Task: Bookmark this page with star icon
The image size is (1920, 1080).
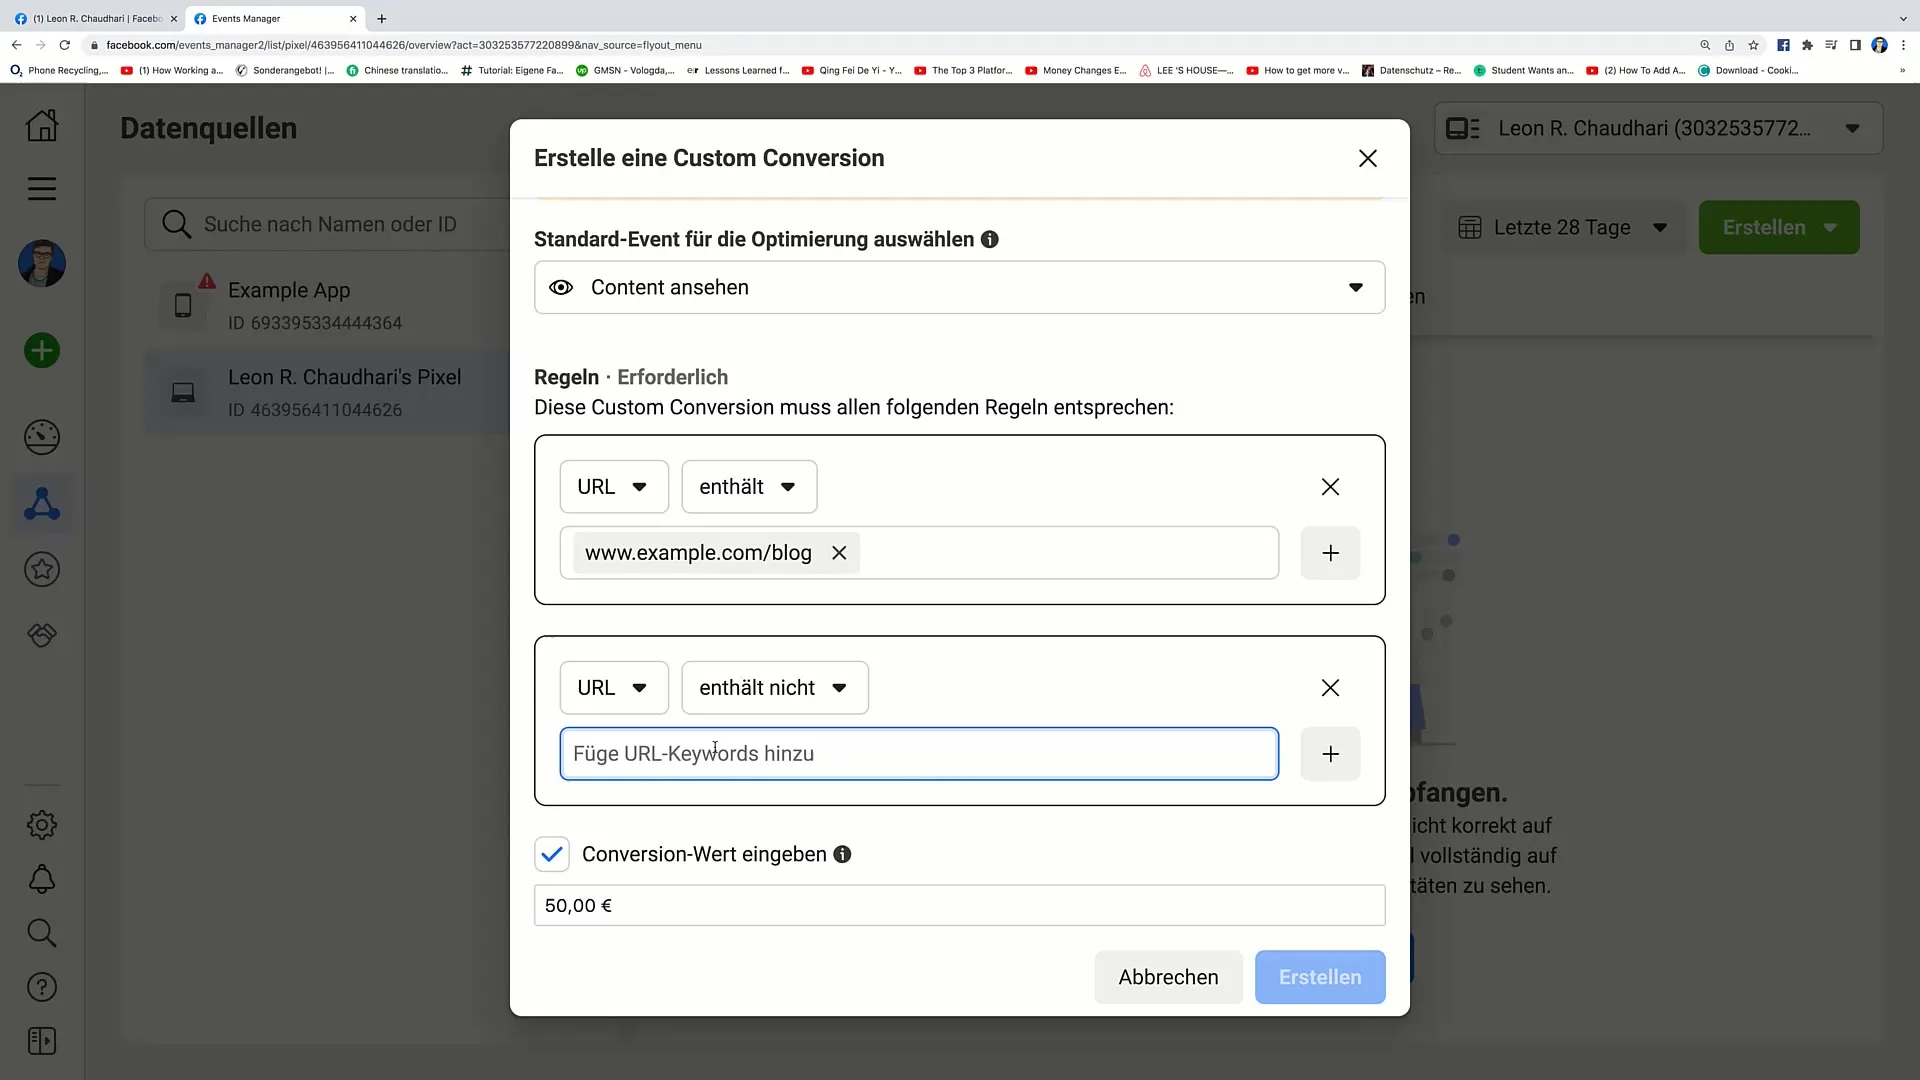Action: [1753, 45]
